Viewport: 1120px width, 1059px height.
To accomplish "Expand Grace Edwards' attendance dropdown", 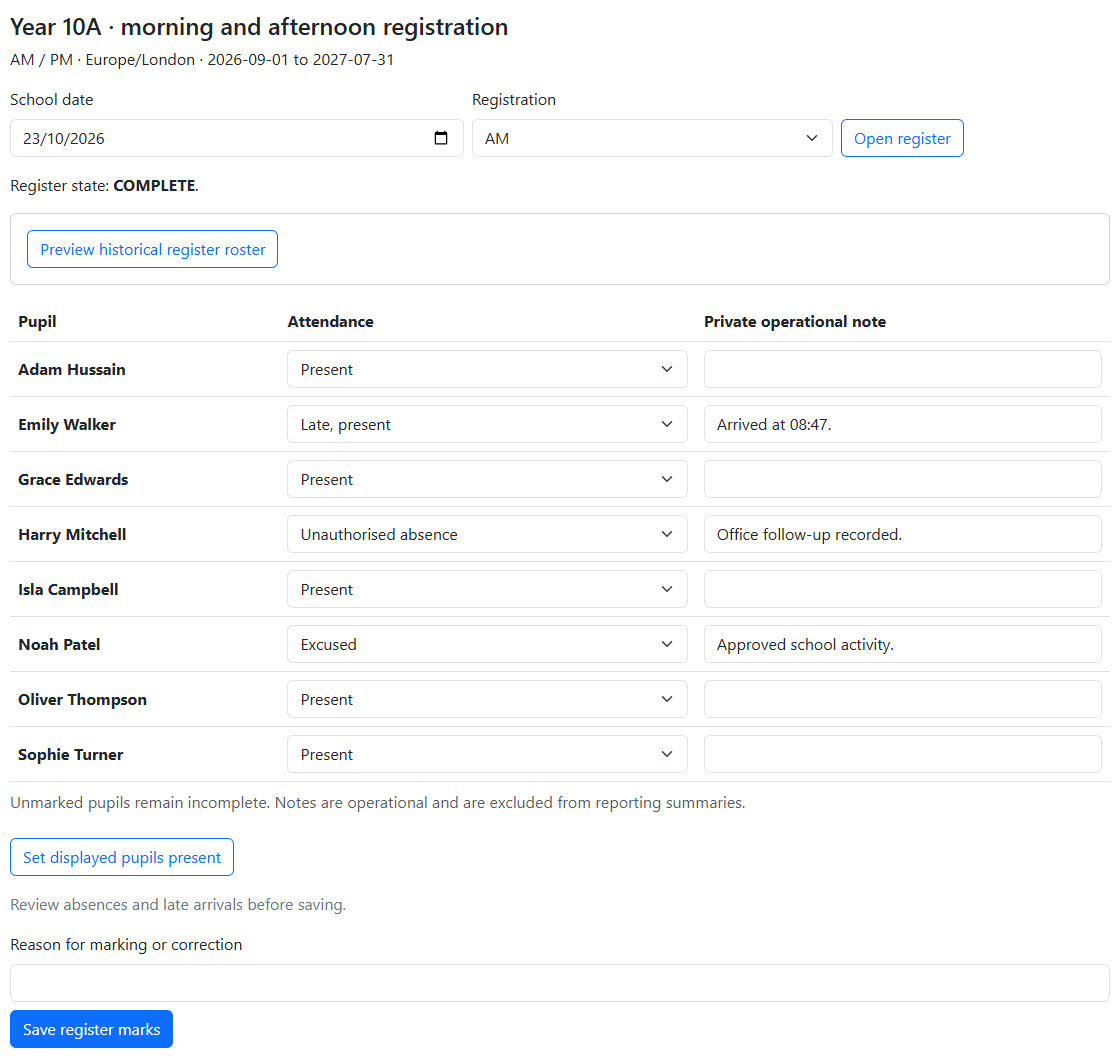I will (x=487, y=479).
